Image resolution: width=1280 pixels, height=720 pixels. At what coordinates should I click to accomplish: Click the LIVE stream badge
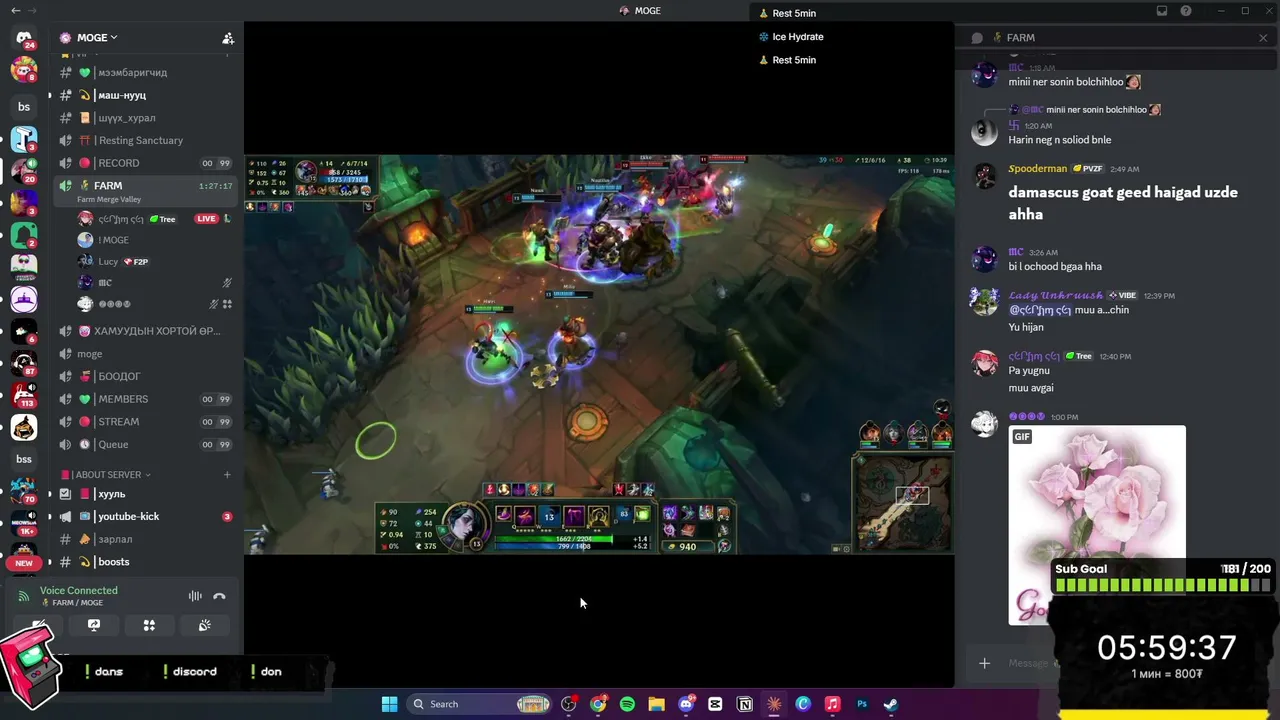207,219
